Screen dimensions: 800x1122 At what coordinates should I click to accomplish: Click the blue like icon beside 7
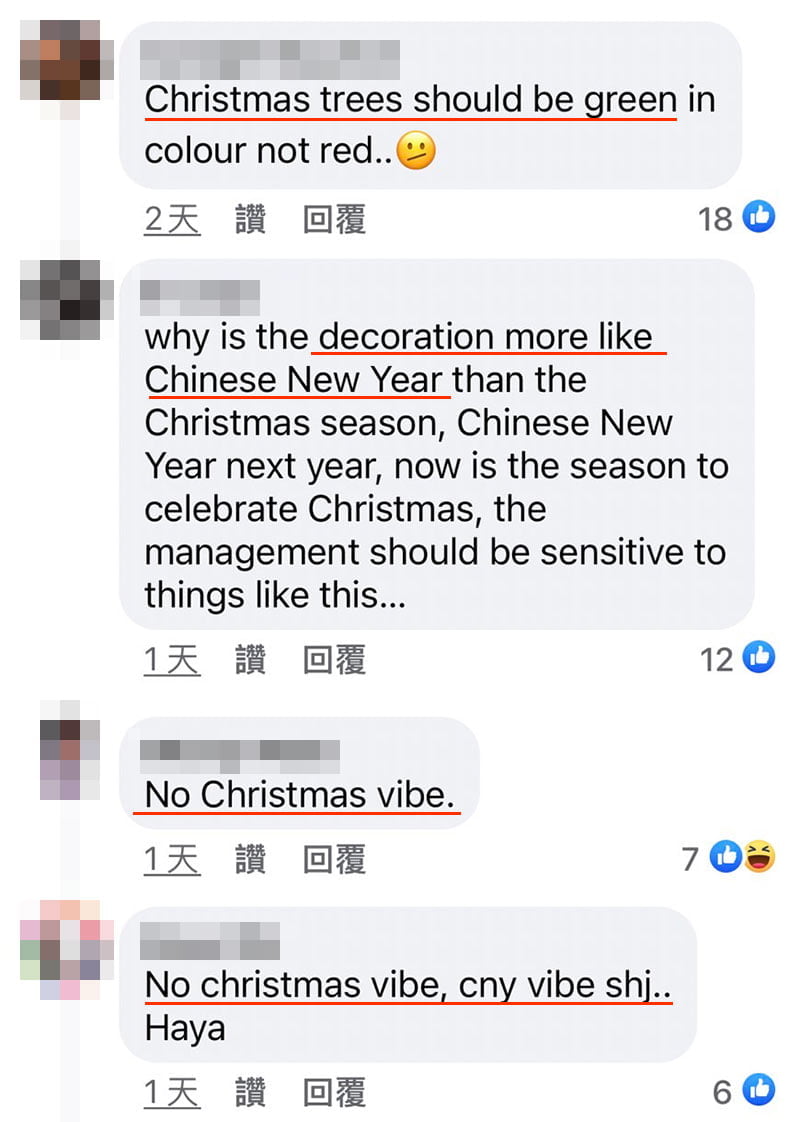[x=726, y=857]
